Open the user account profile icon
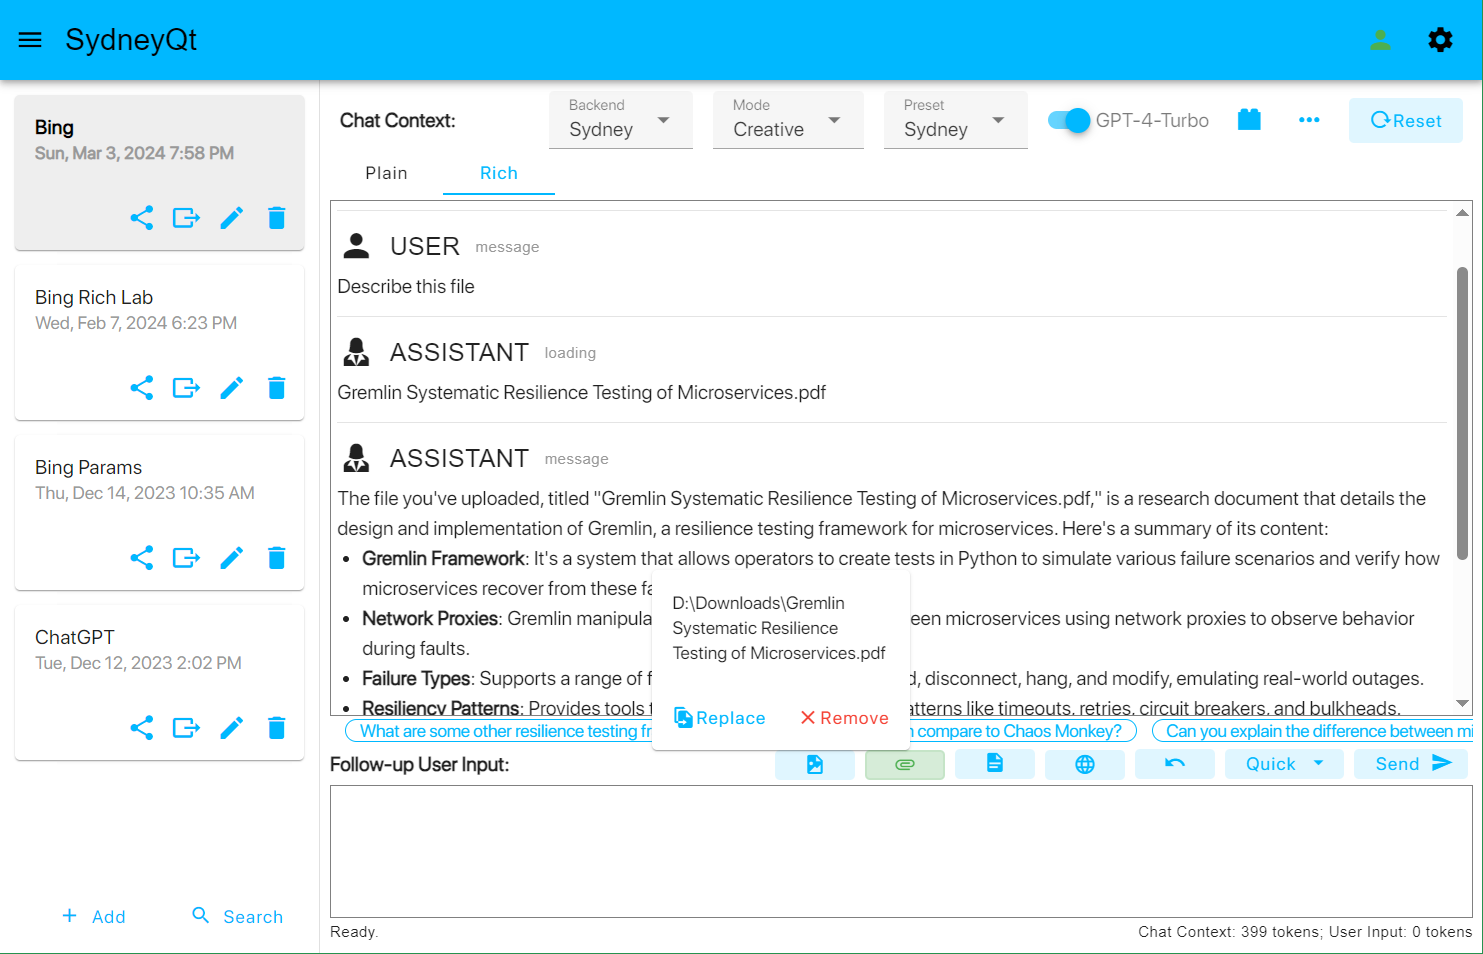Image resolution: width=1483 pixels, height=954 pixels. tap(1380, 40)
